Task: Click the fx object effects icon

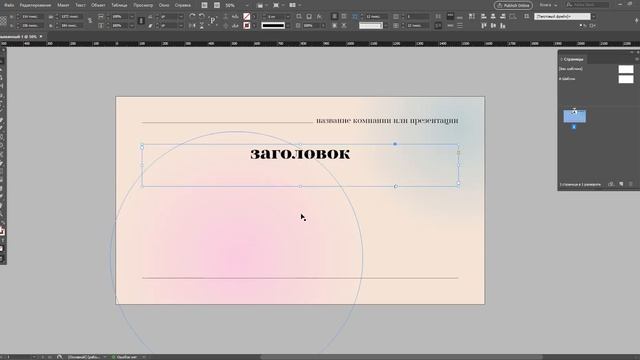Action: (319, 16)
